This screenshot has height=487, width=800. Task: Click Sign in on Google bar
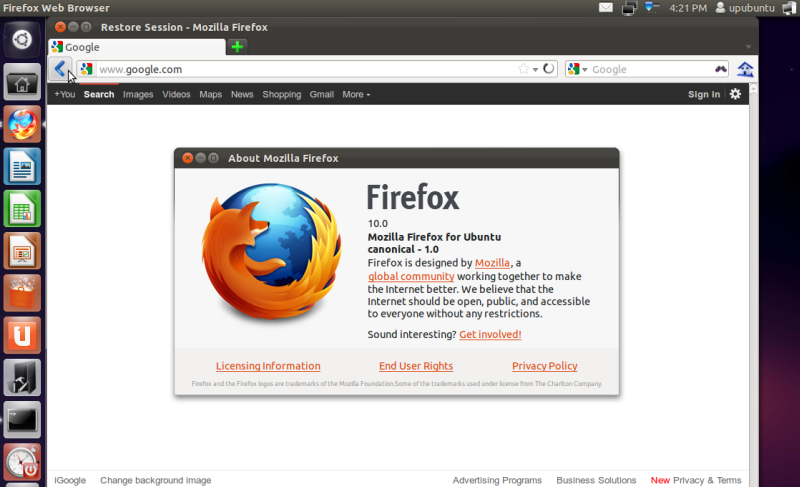click(x=704, y=94)
